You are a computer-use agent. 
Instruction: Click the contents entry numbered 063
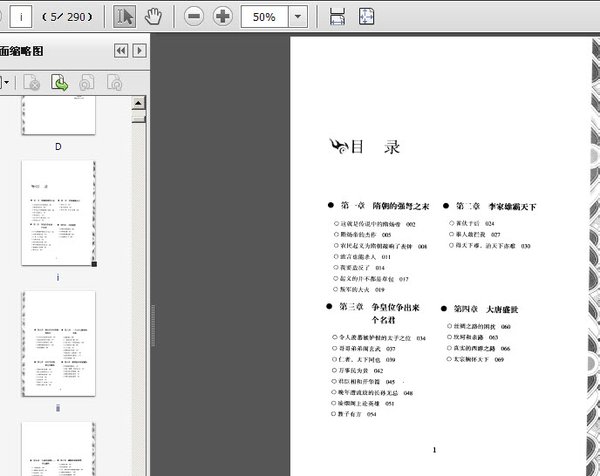(x=473, y=337)
